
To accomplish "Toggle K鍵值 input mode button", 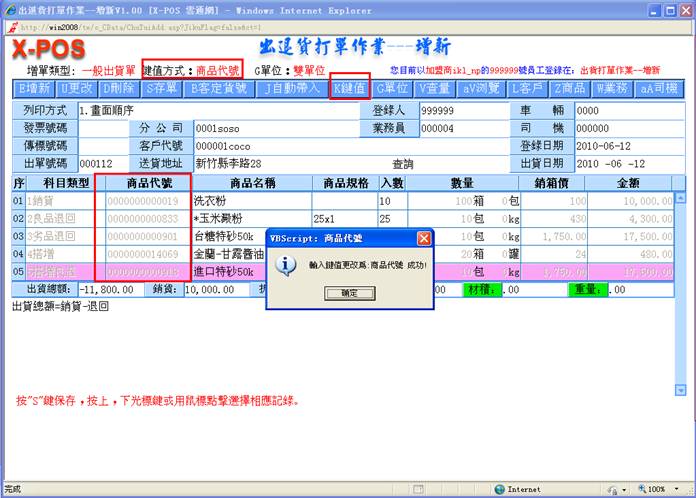I will tap(350, 88).
